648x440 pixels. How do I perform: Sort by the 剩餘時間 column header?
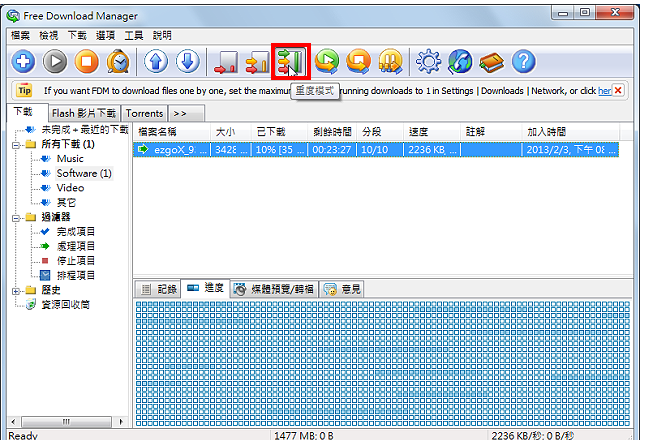click(332, 132)
